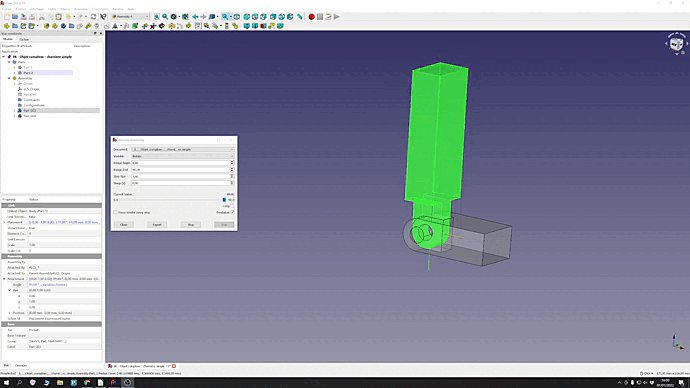This screenshot has height=388, width=690.
Task: Activate the What's This help cursor icon
Action: pyautogui.click(x=103, y=17)
